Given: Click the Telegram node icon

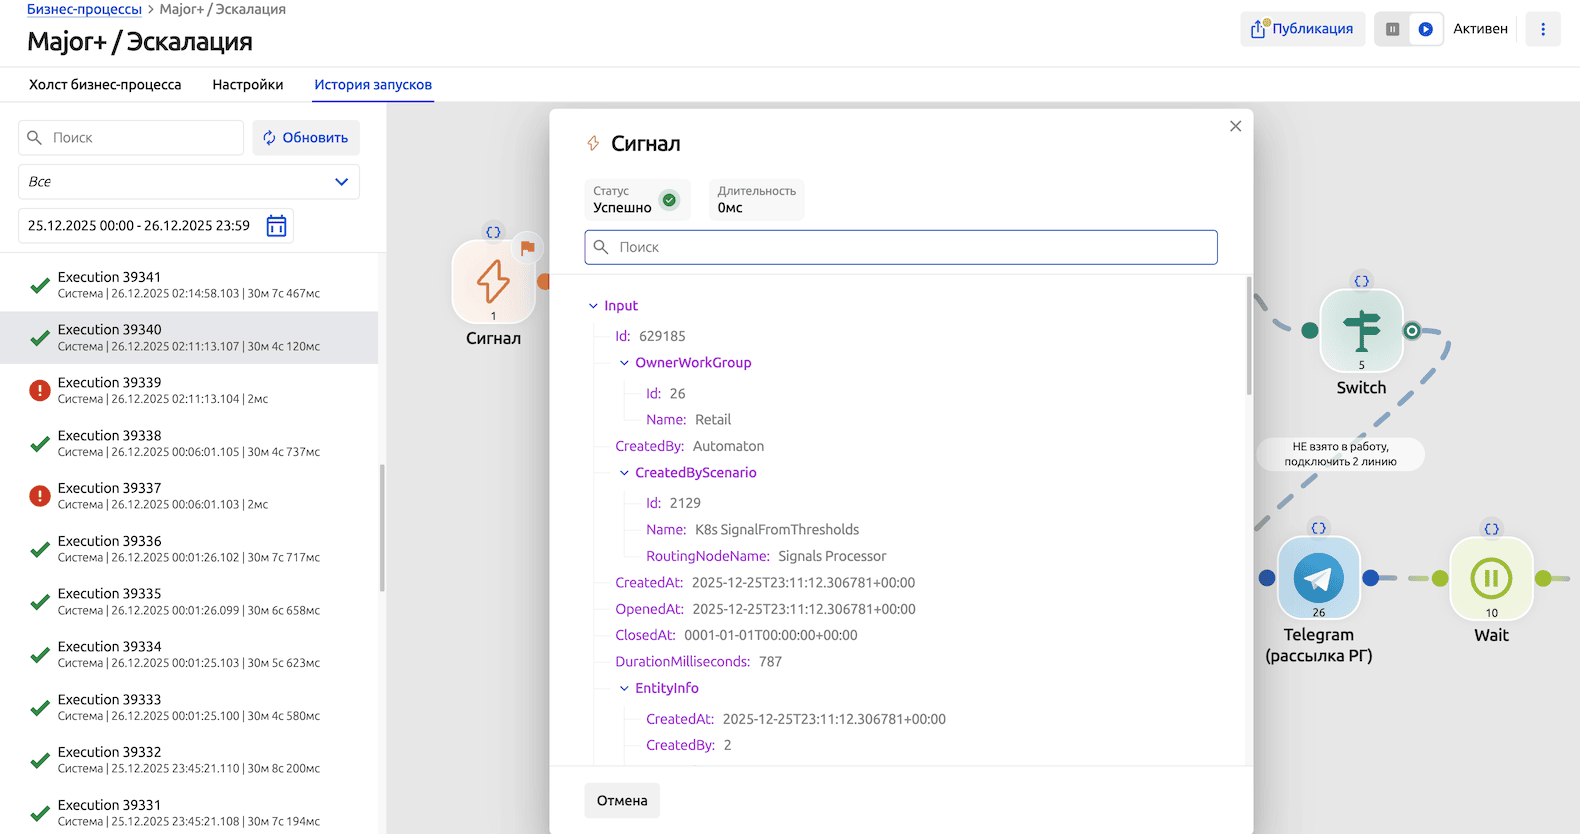Looking at the screenshot, I should 1318,578.
